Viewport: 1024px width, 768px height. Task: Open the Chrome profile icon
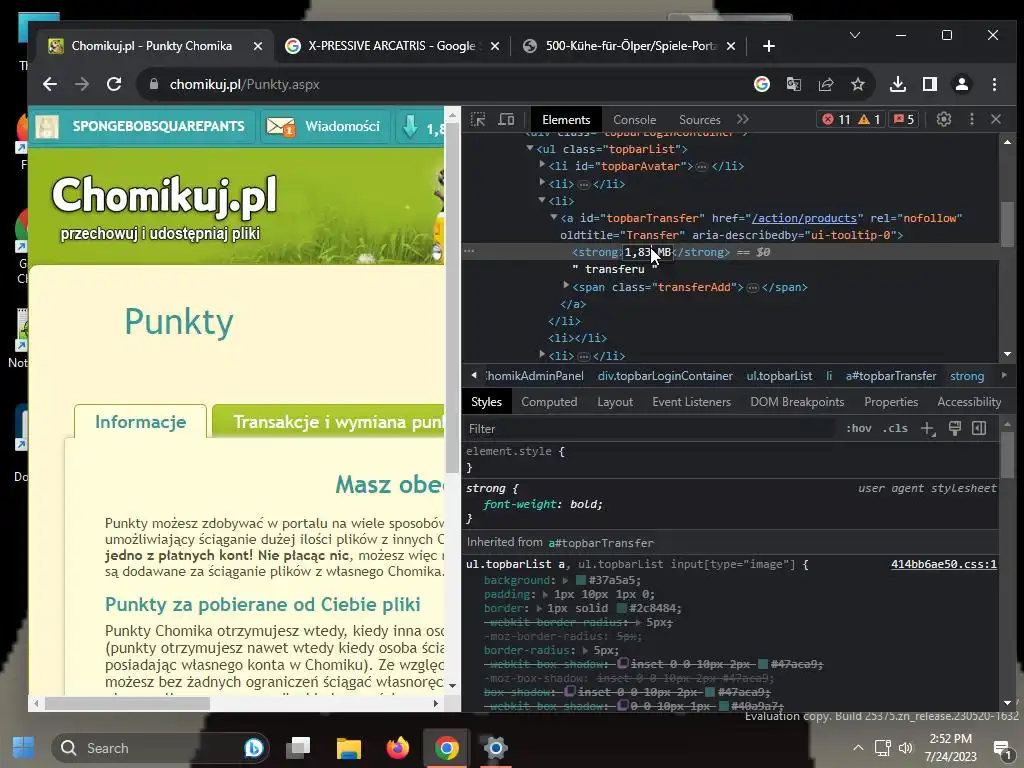(x=962, y=84)
